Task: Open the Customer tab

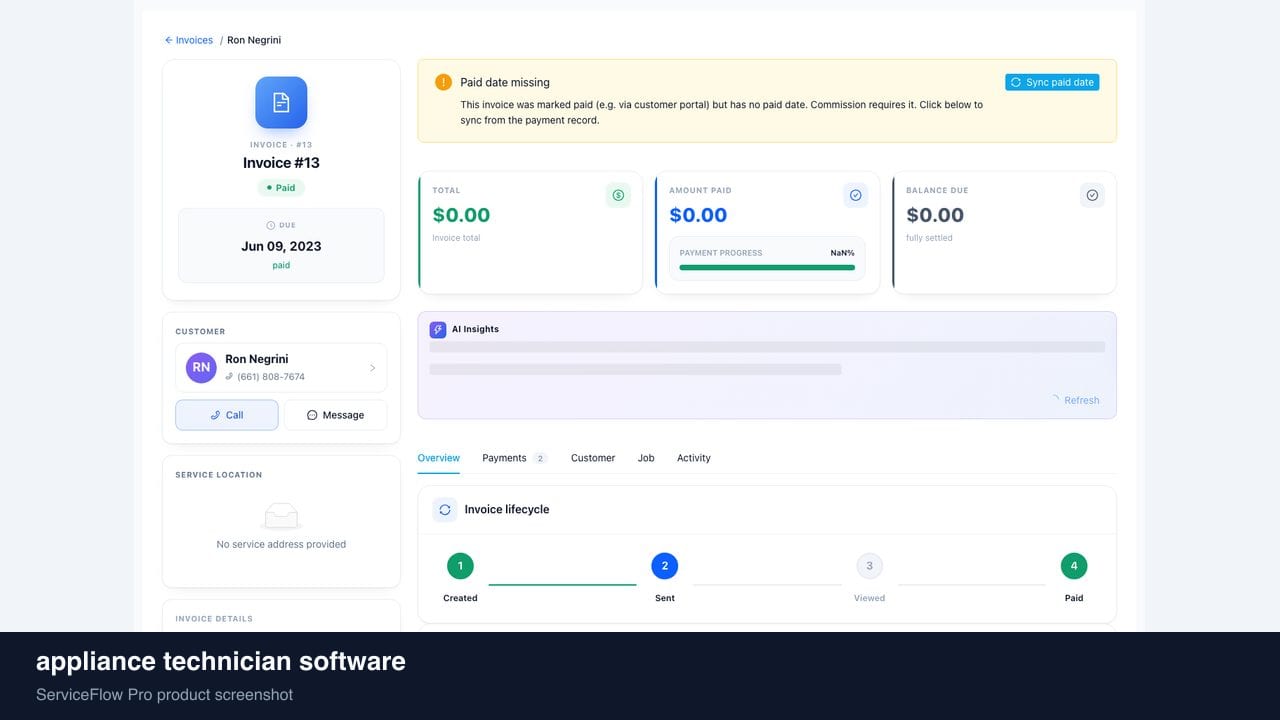Action: pyautogui.click(x=593, y=458)
